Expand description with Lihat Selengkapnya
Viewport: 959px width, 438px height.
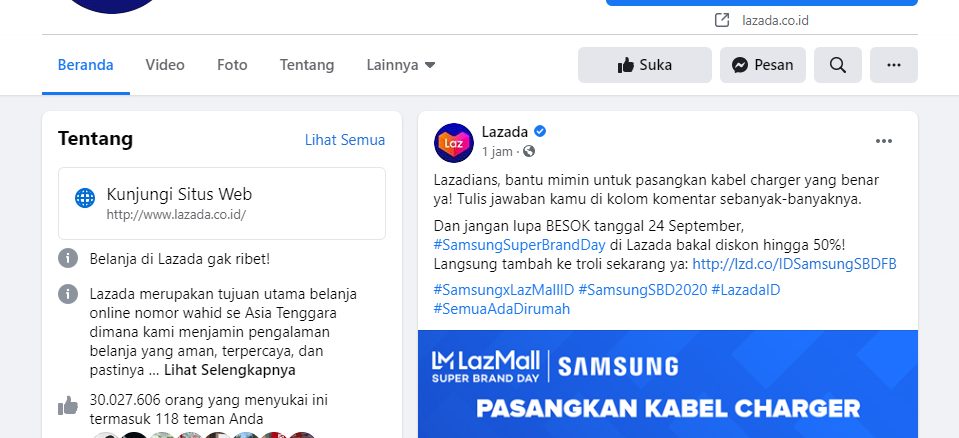pos(230,370)
